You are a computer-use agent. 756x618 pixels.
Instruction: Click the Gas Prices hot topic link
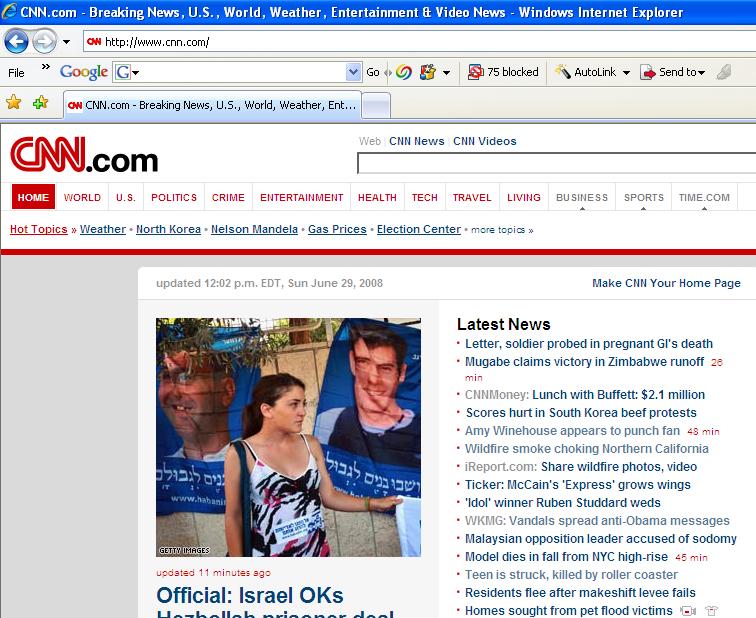click(x=337, y=229)
